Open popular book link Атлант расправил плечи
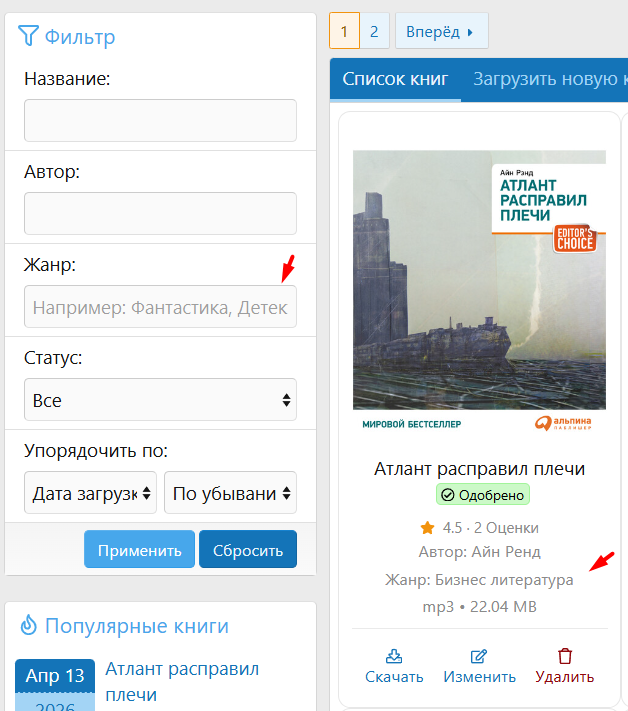The image size is (628, 711). 182,682
